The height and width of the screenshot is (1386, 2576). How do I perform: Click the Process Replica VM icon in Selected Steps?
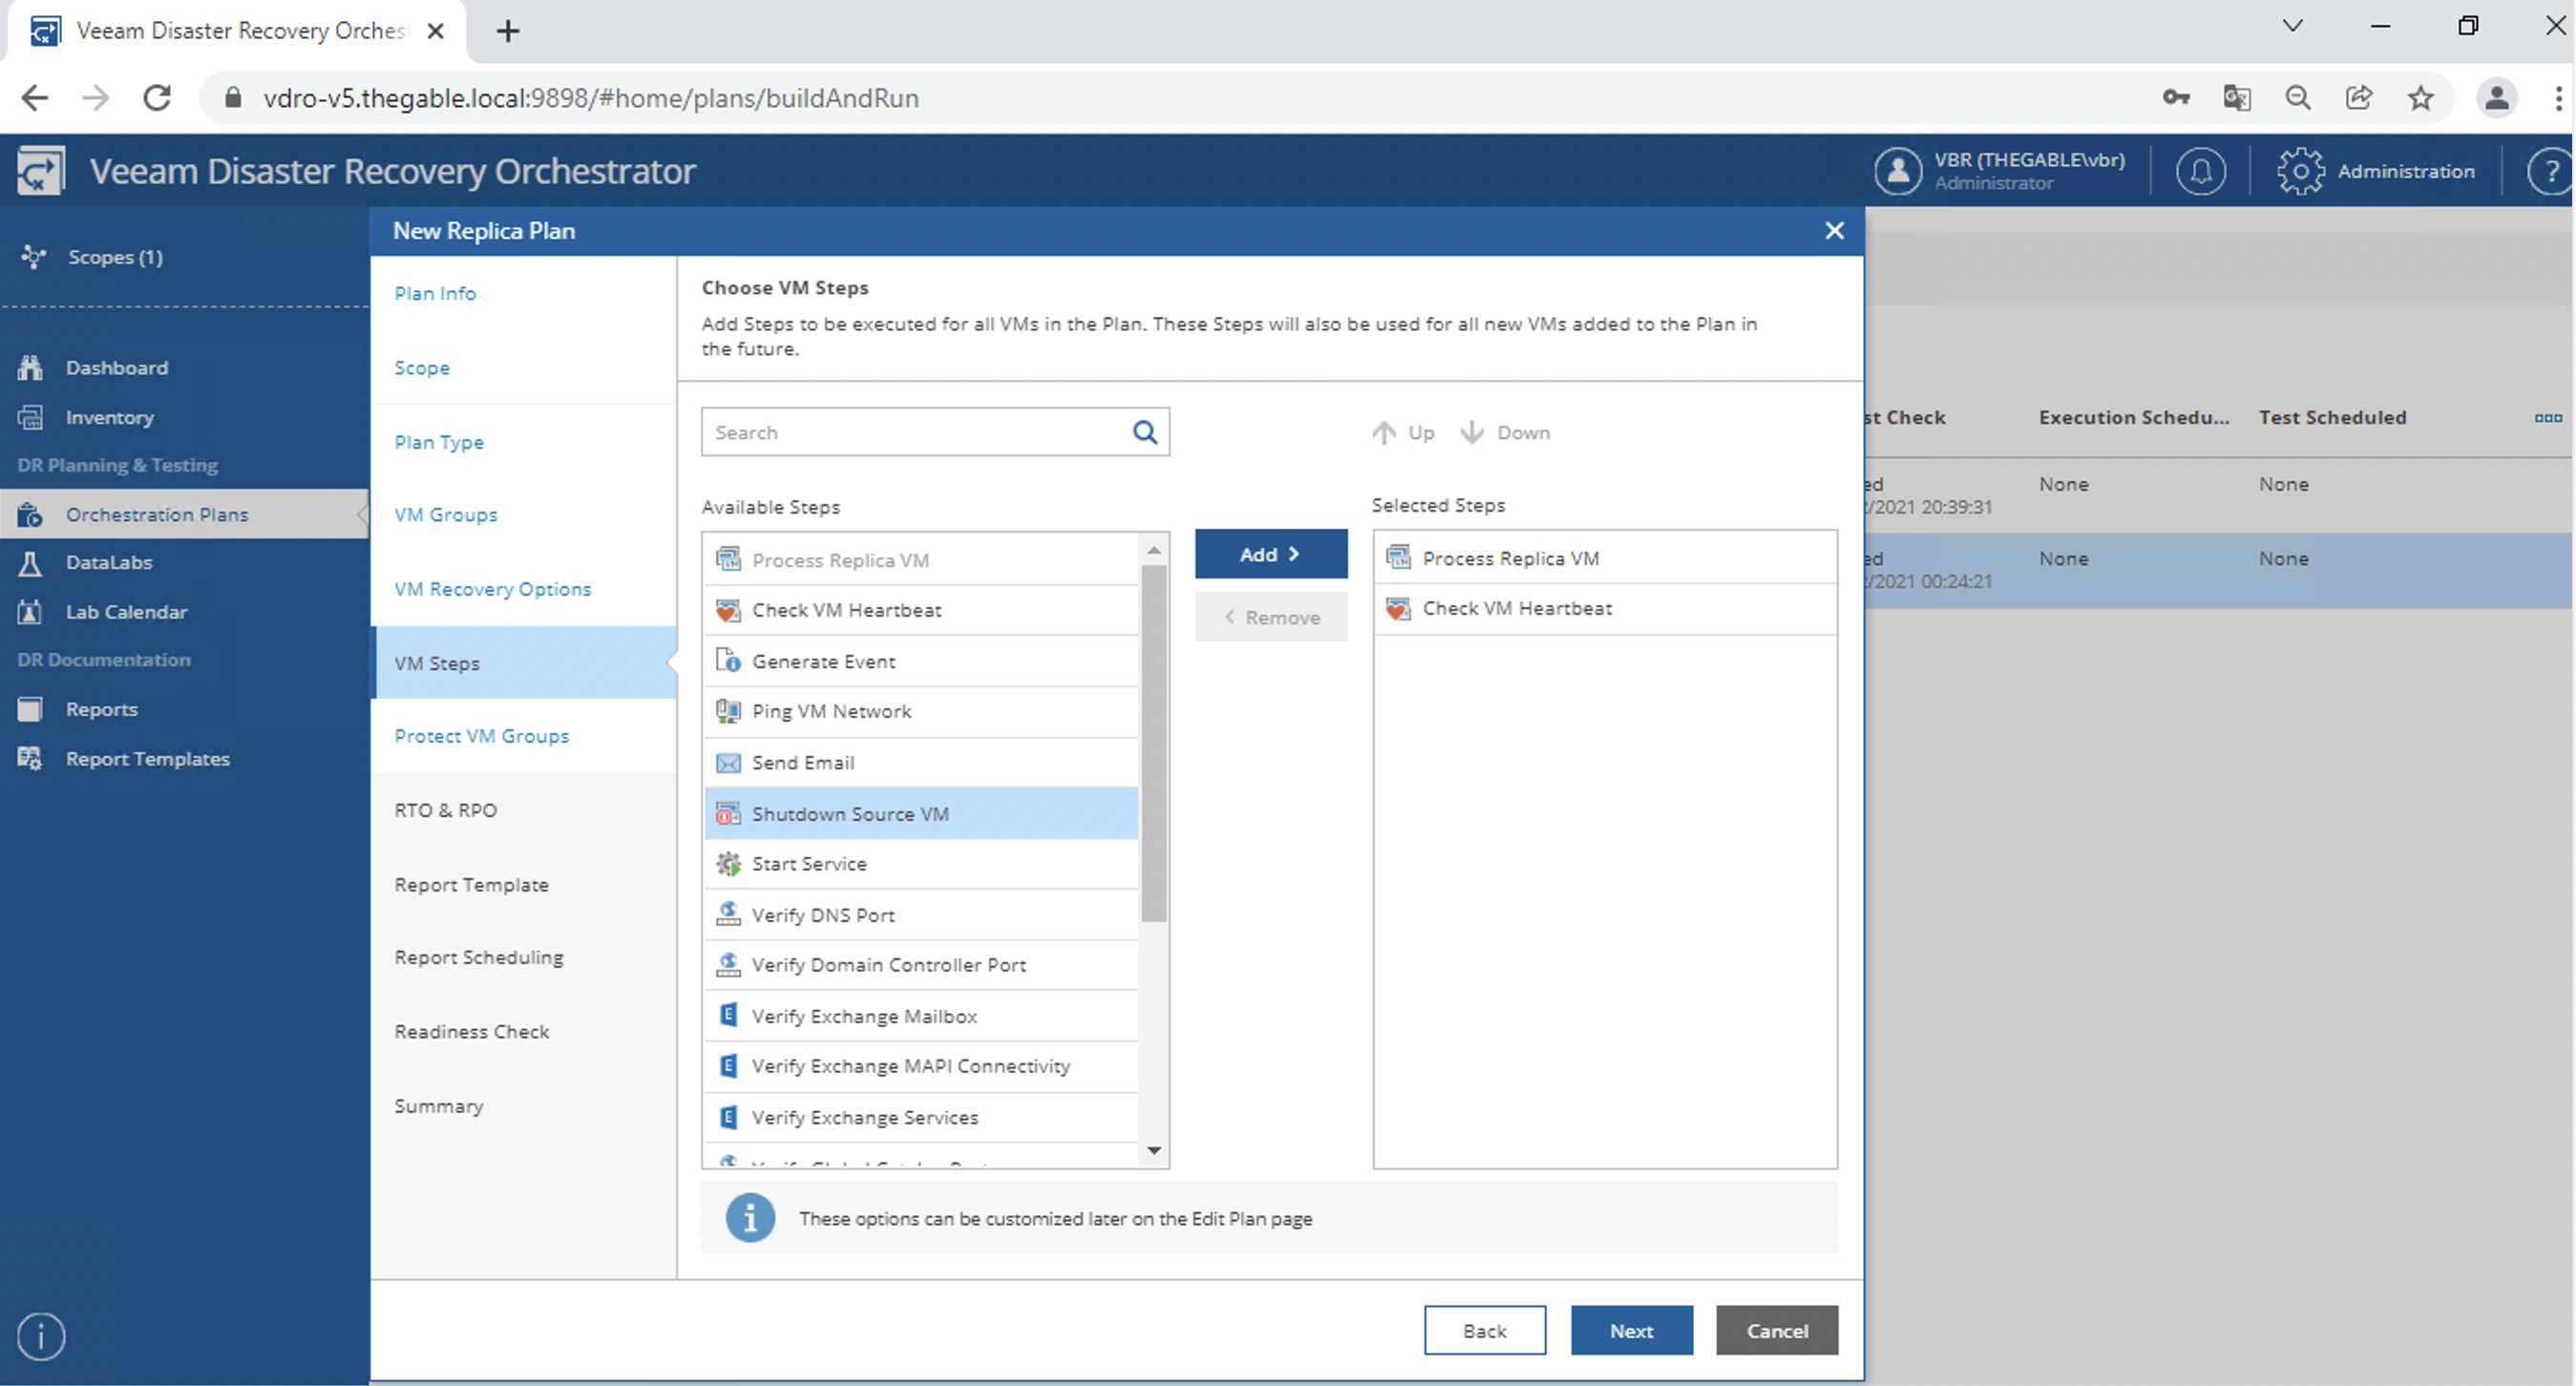[x=1398, y=558]
